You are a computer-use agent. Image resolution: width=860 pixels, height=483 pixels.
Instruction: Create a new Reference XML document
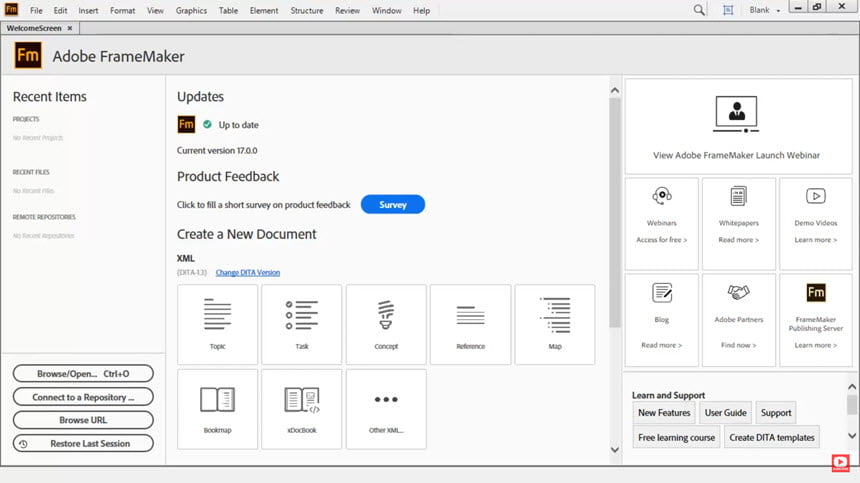(x=471, y=325)
